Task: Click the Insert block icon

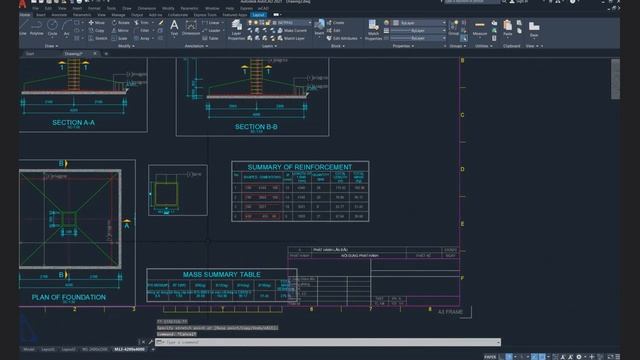Action: tap(319, 27)
